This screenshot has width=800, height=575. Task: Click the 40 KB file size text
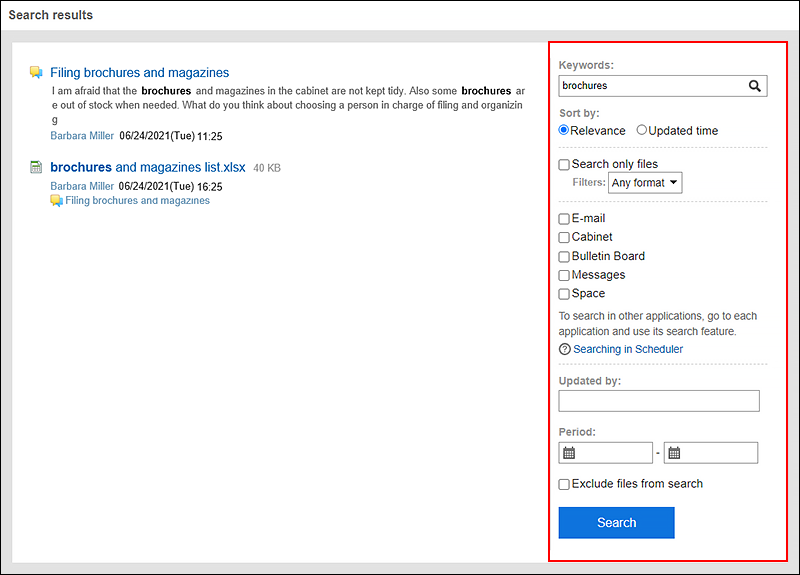point(267,168)
